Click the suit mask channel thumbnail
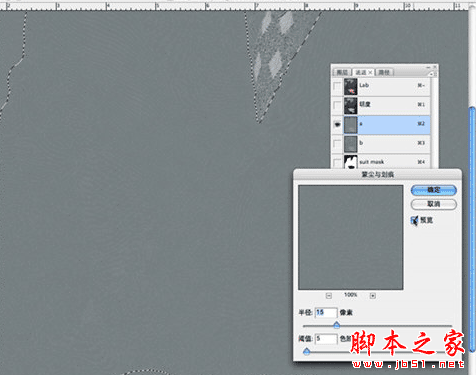Viewport: 476px width, 375px height. [351, 162]
